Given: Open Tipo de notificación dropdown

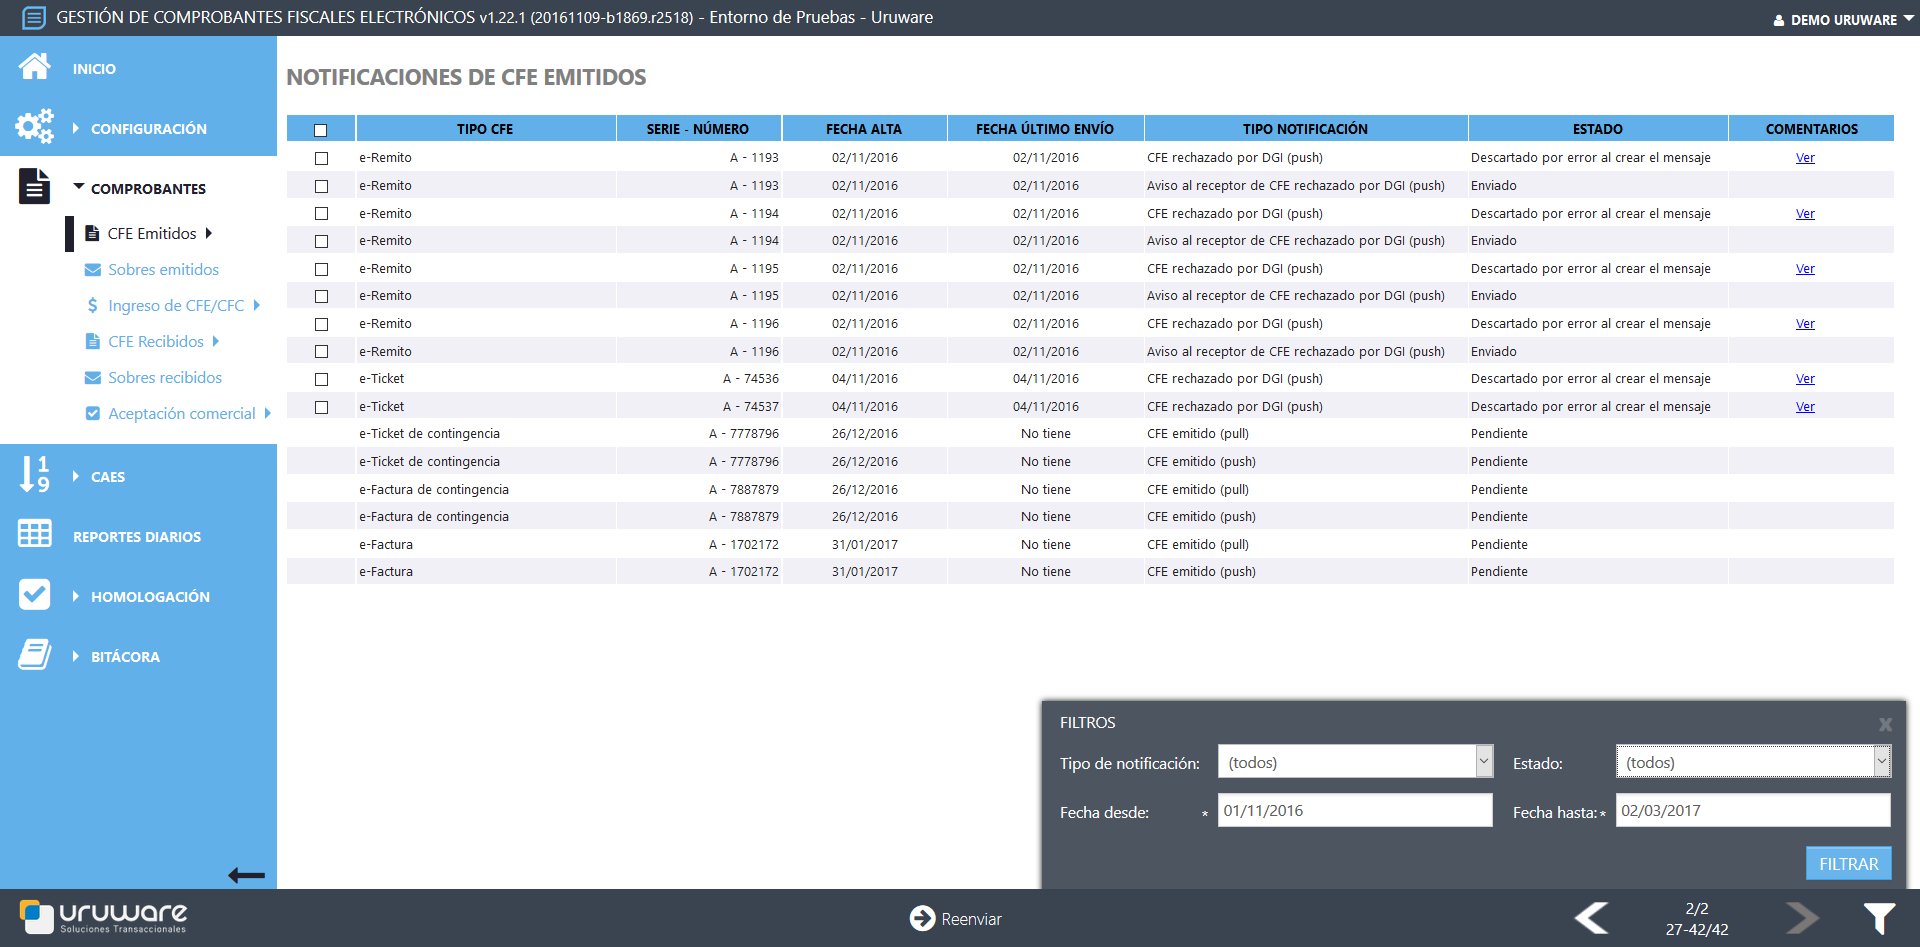Looking at the screenshot, I should (x=1355, y=762).
